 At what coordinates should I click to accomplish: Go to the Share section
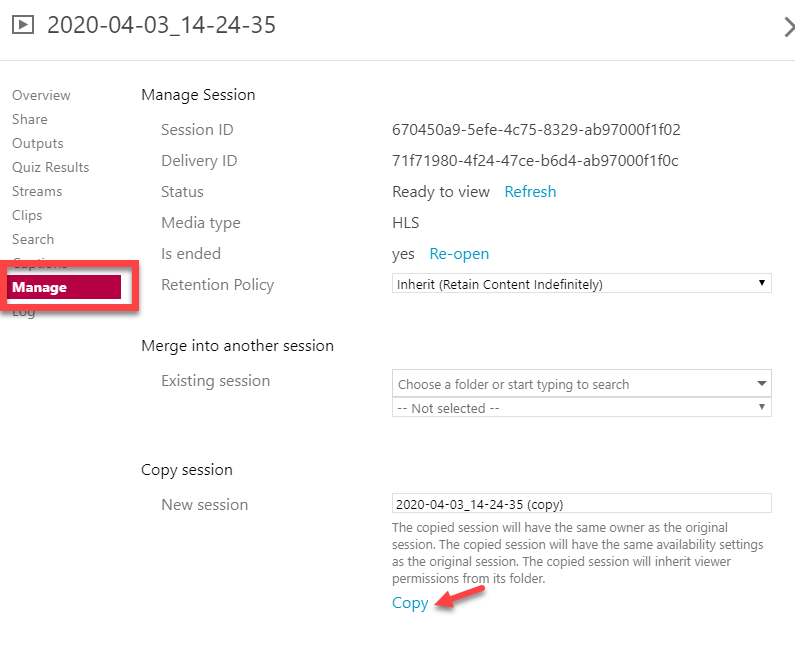point(29,119)
